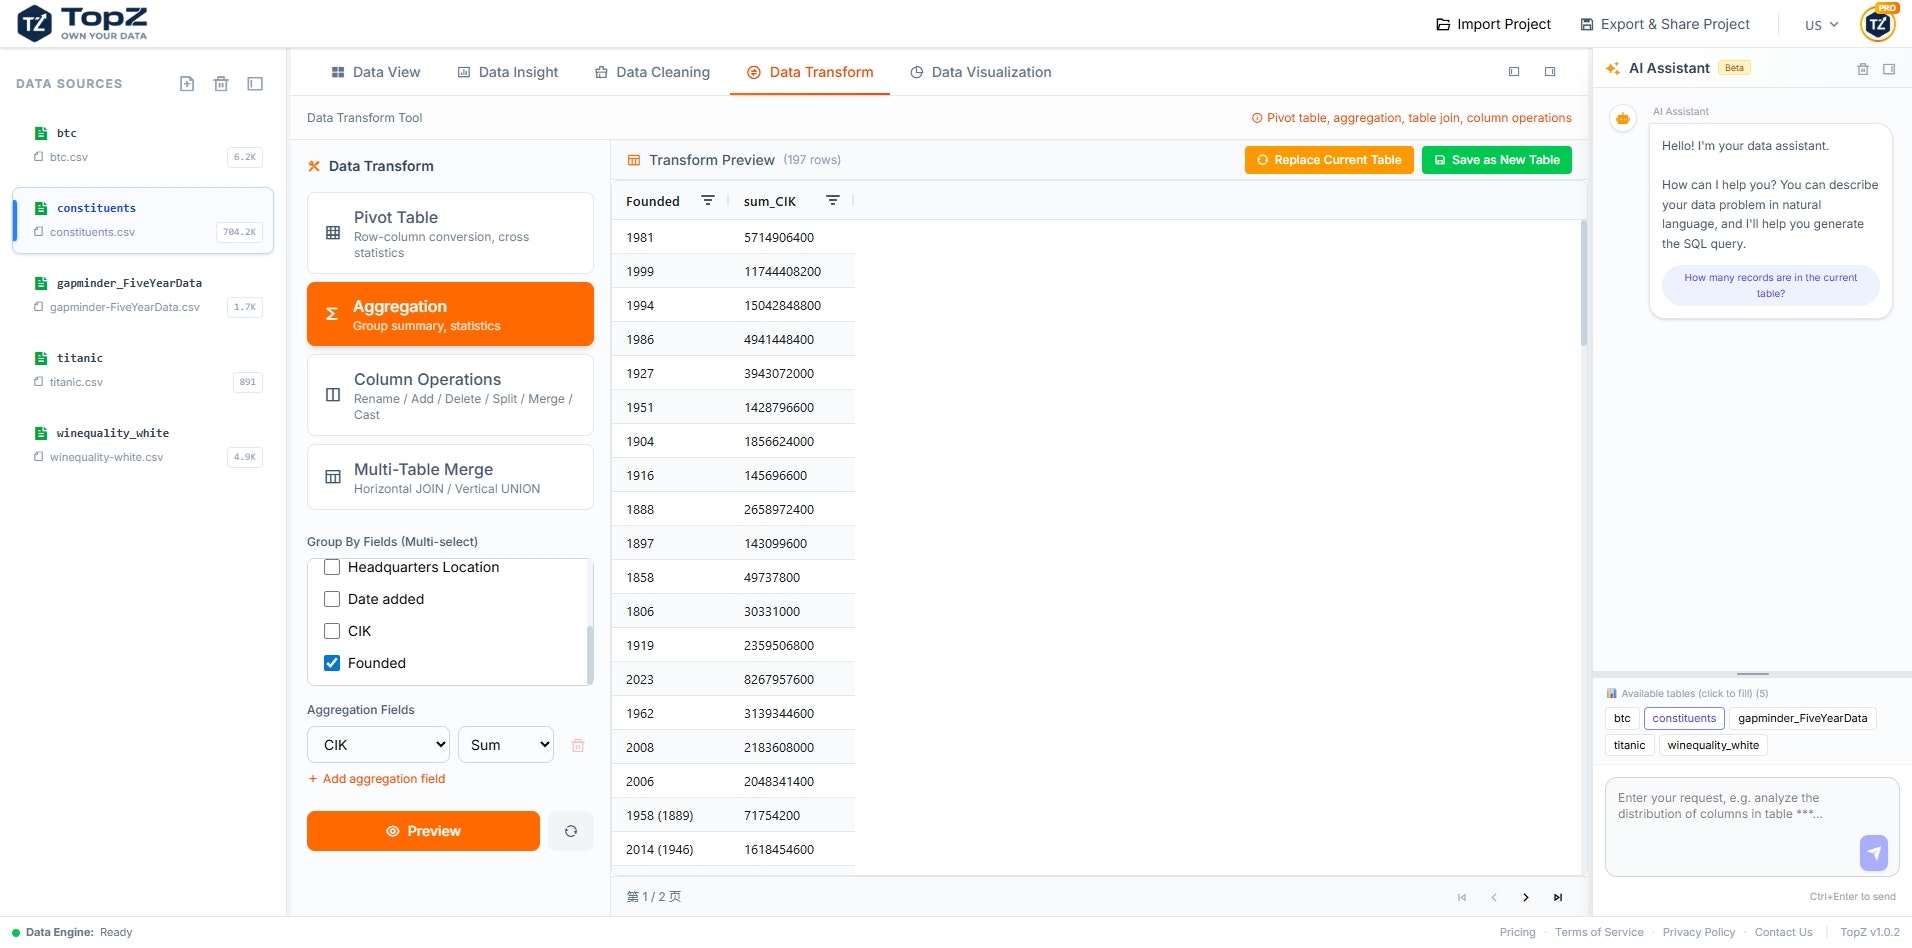Select the constituents data source

(x=143, y=220)
